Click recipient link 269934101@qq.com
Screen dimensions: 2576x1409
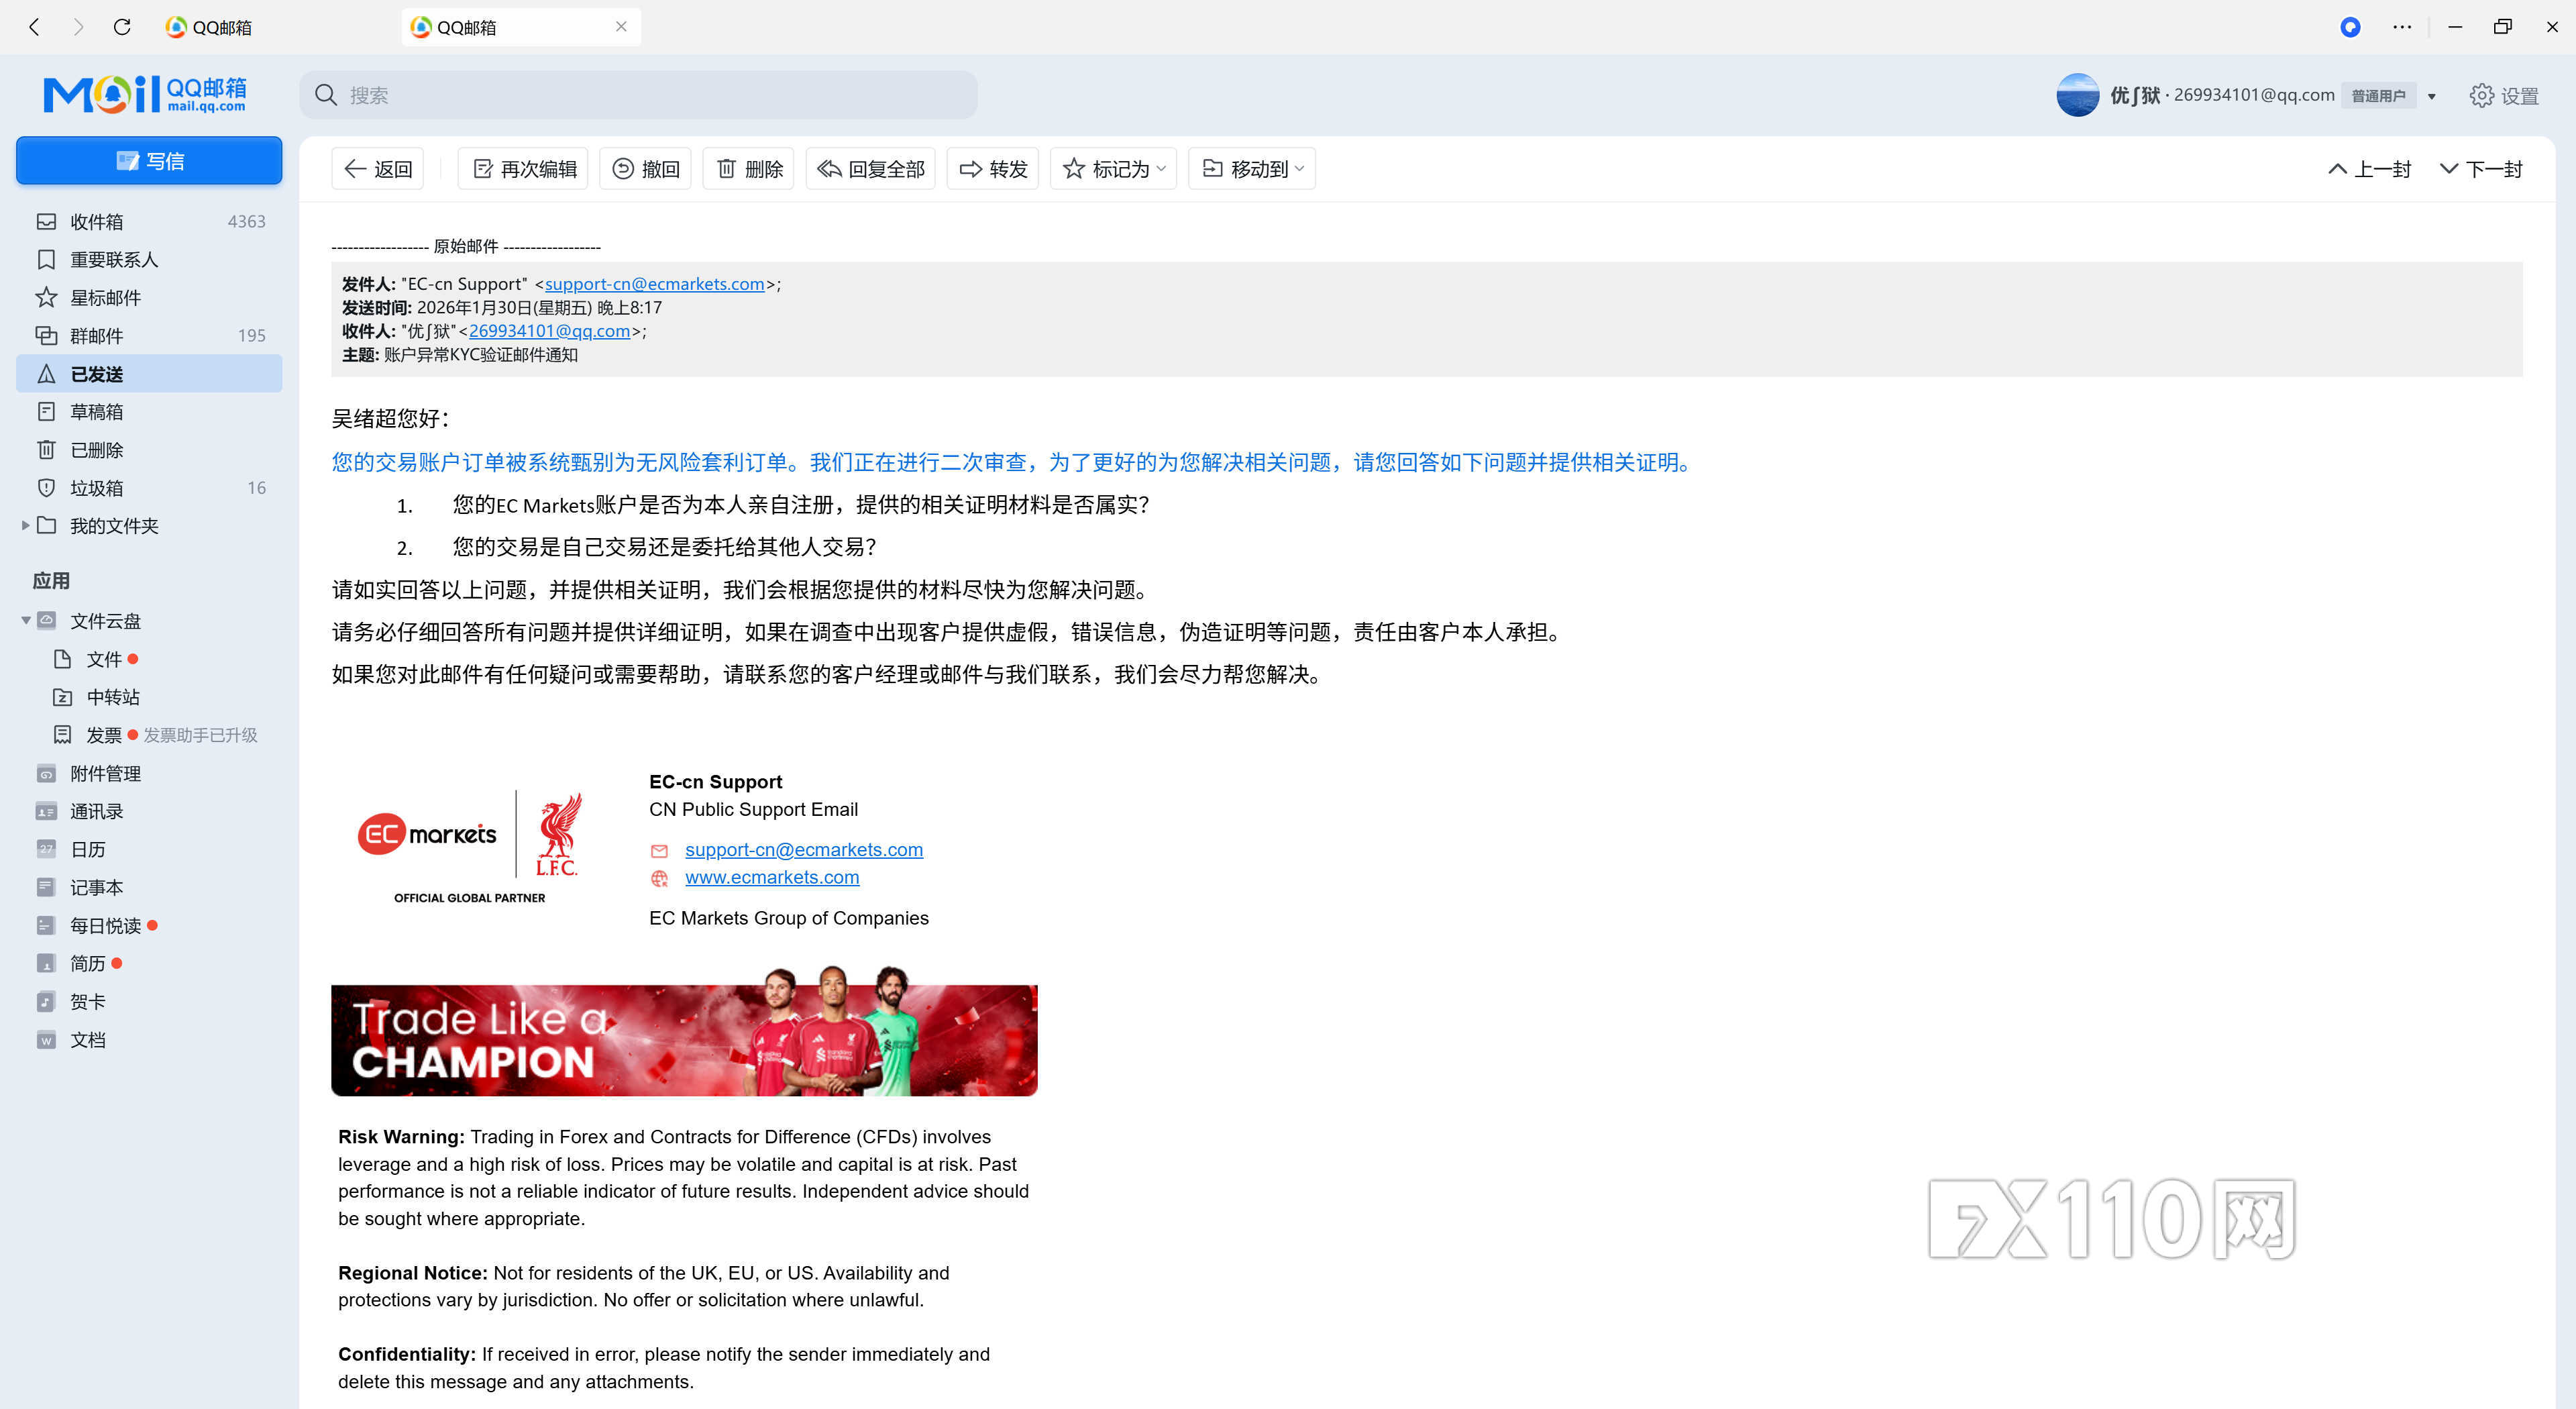pos(549,331)
